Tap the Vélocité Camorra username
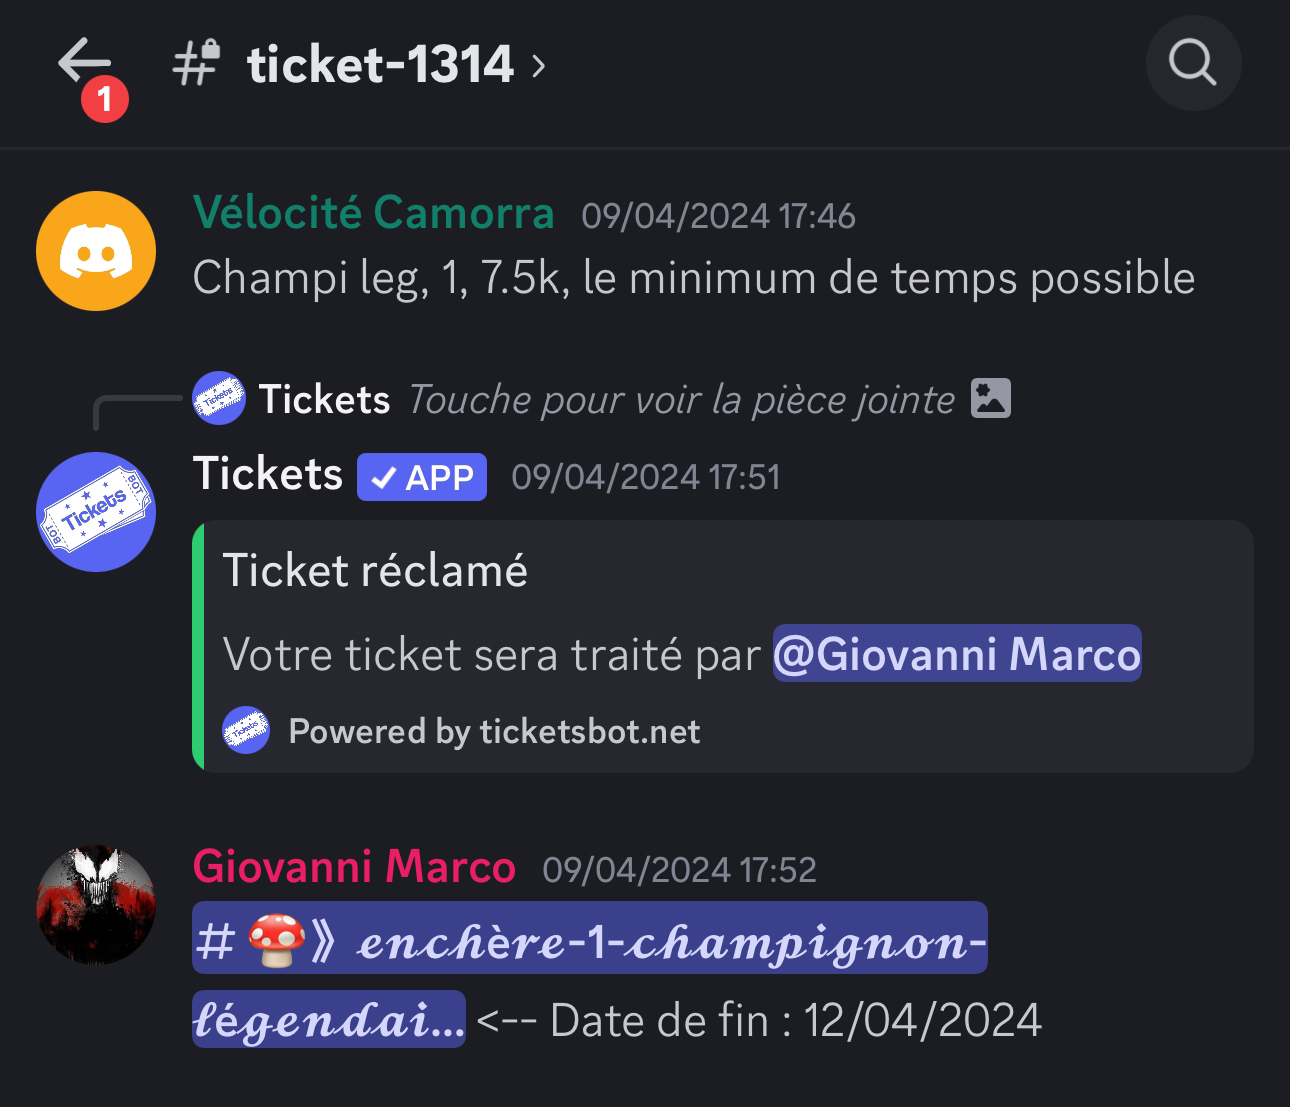 [373, 212]
